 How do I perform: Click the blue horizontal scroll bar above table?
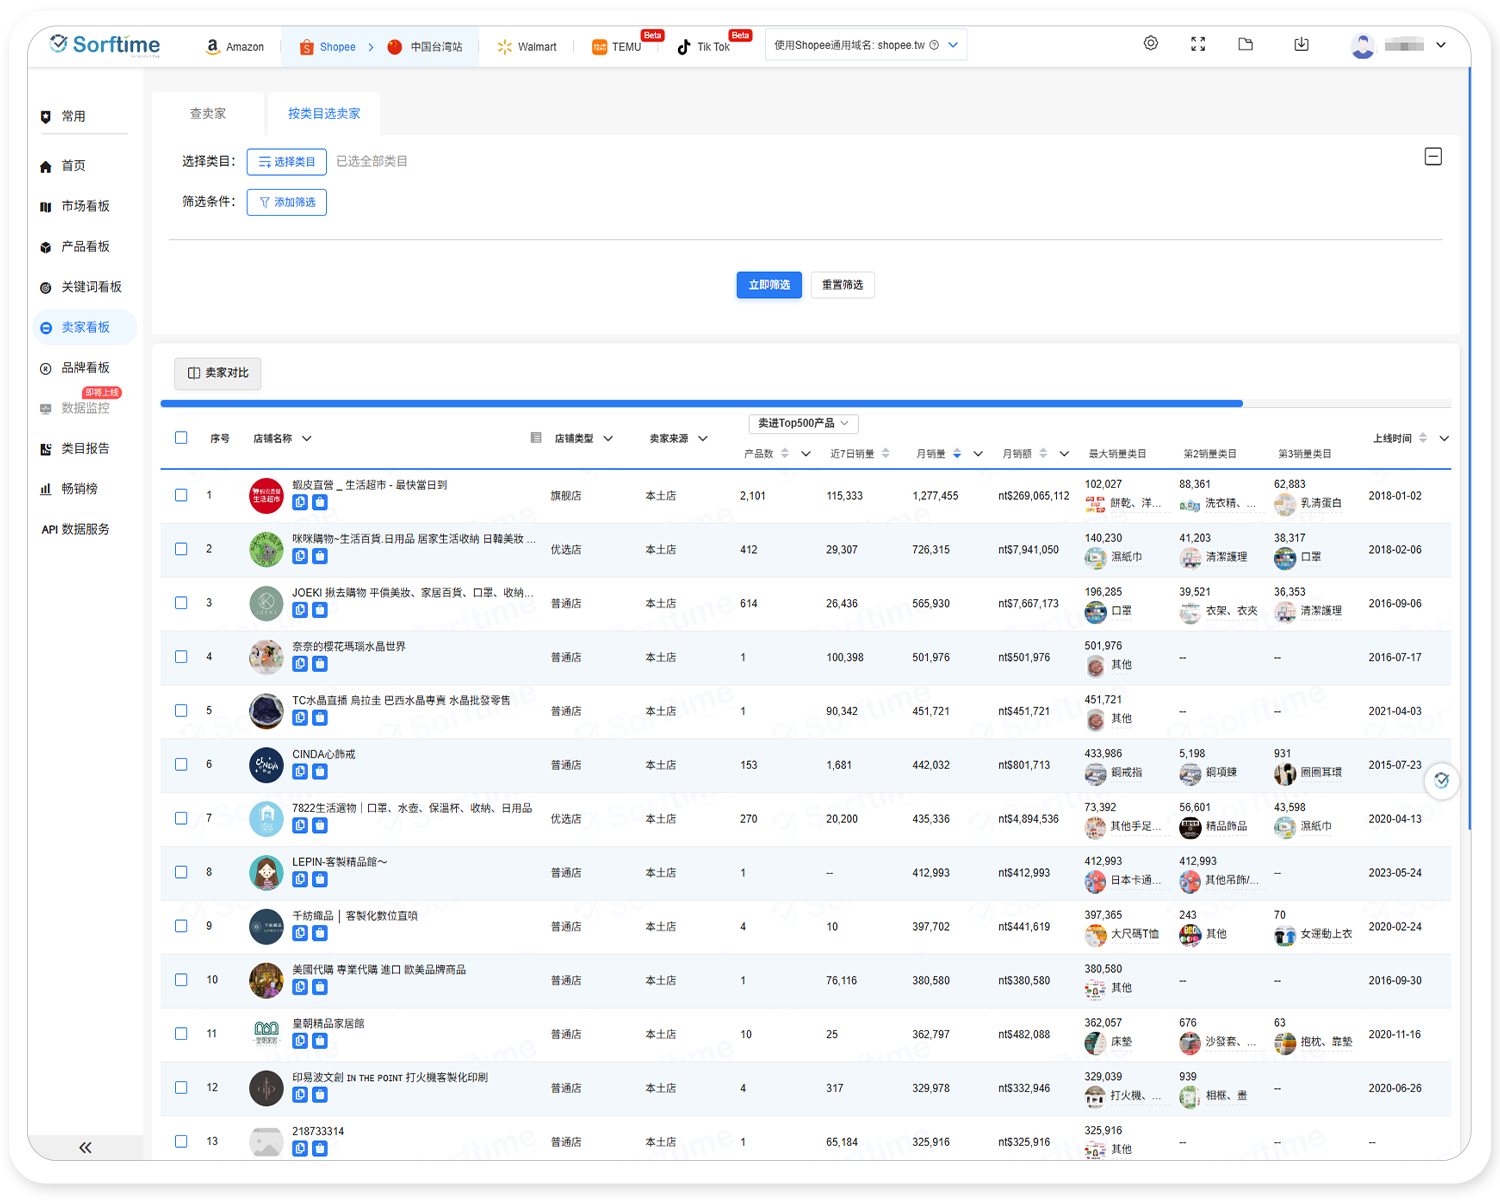click(x=700, y=404)
